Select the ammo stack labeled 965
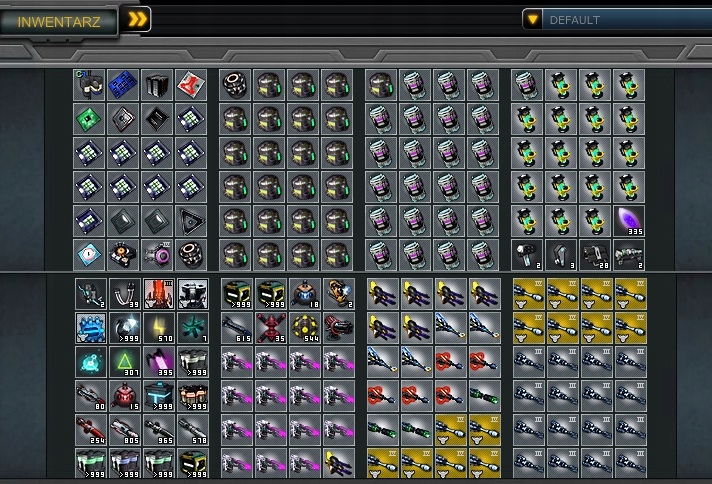This screenshot has height=484, width=712. pos(159,430)
